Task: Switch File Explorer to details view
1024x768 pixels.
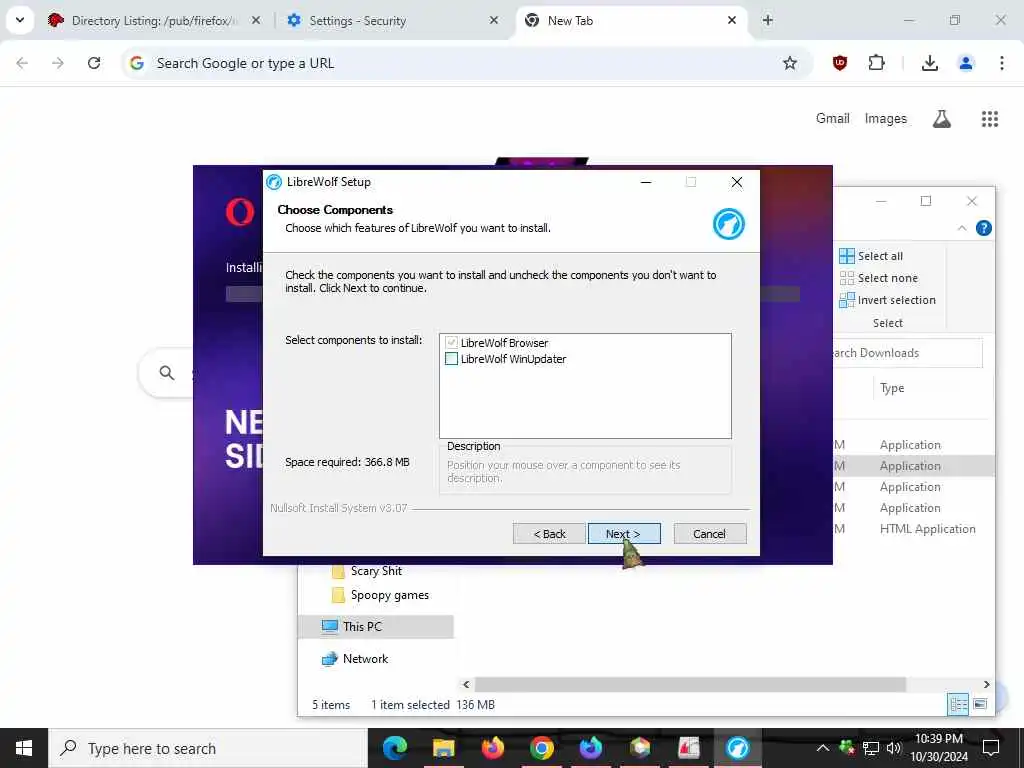Action: 958,704
